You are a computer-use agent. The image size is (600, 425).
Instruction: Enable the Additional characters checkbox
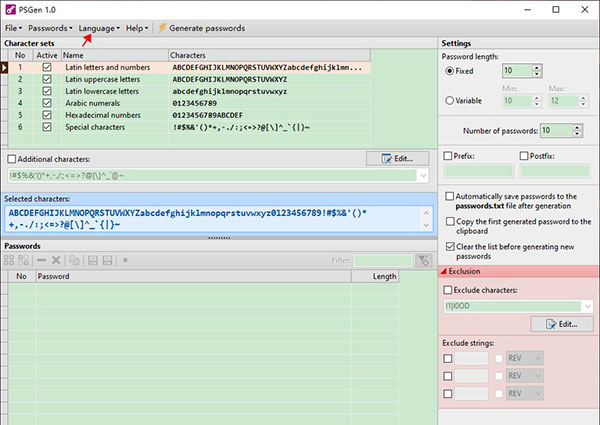point(12,159)
